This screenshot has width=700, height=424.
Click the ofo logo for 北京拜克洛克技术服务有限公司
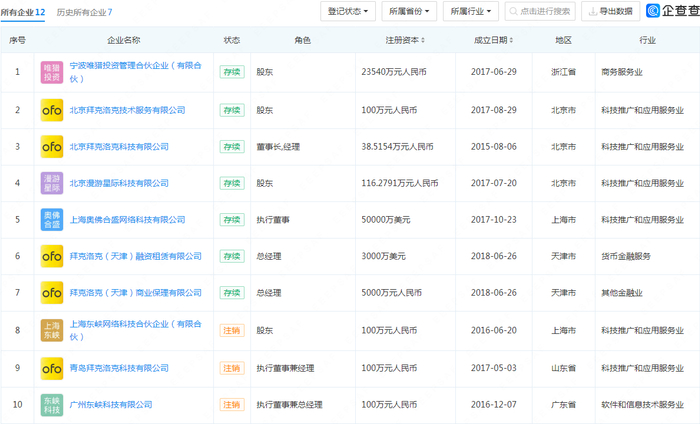[x=51, y=110]
